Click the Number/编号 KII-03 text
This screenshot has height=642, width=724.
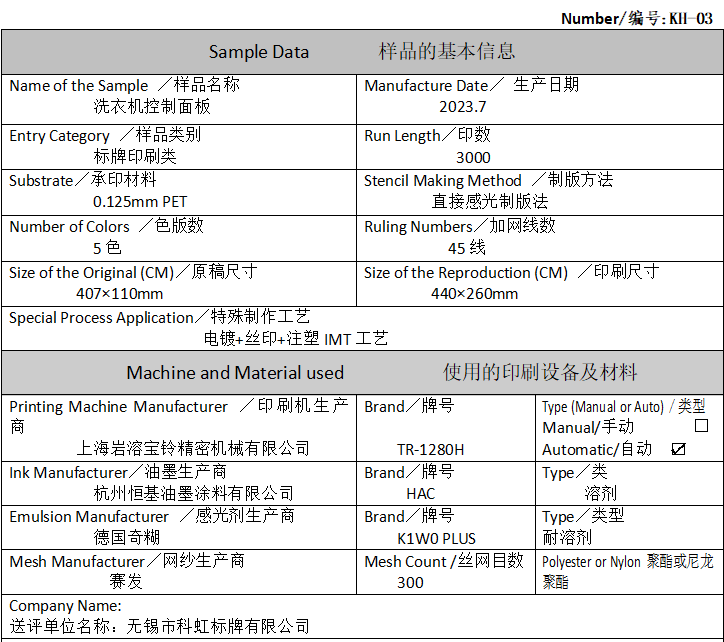coord(637,18)
